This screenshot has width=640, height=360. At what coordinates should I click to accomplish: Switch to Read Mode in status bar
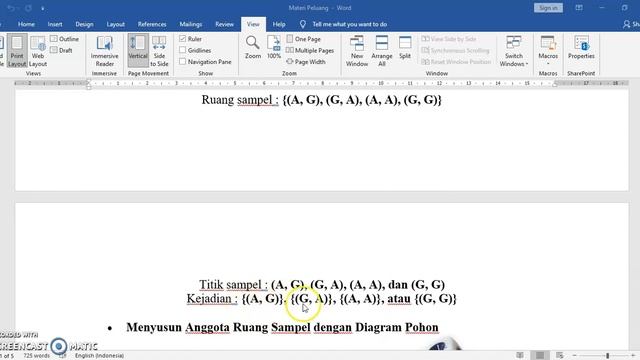(x=520, y=355)
